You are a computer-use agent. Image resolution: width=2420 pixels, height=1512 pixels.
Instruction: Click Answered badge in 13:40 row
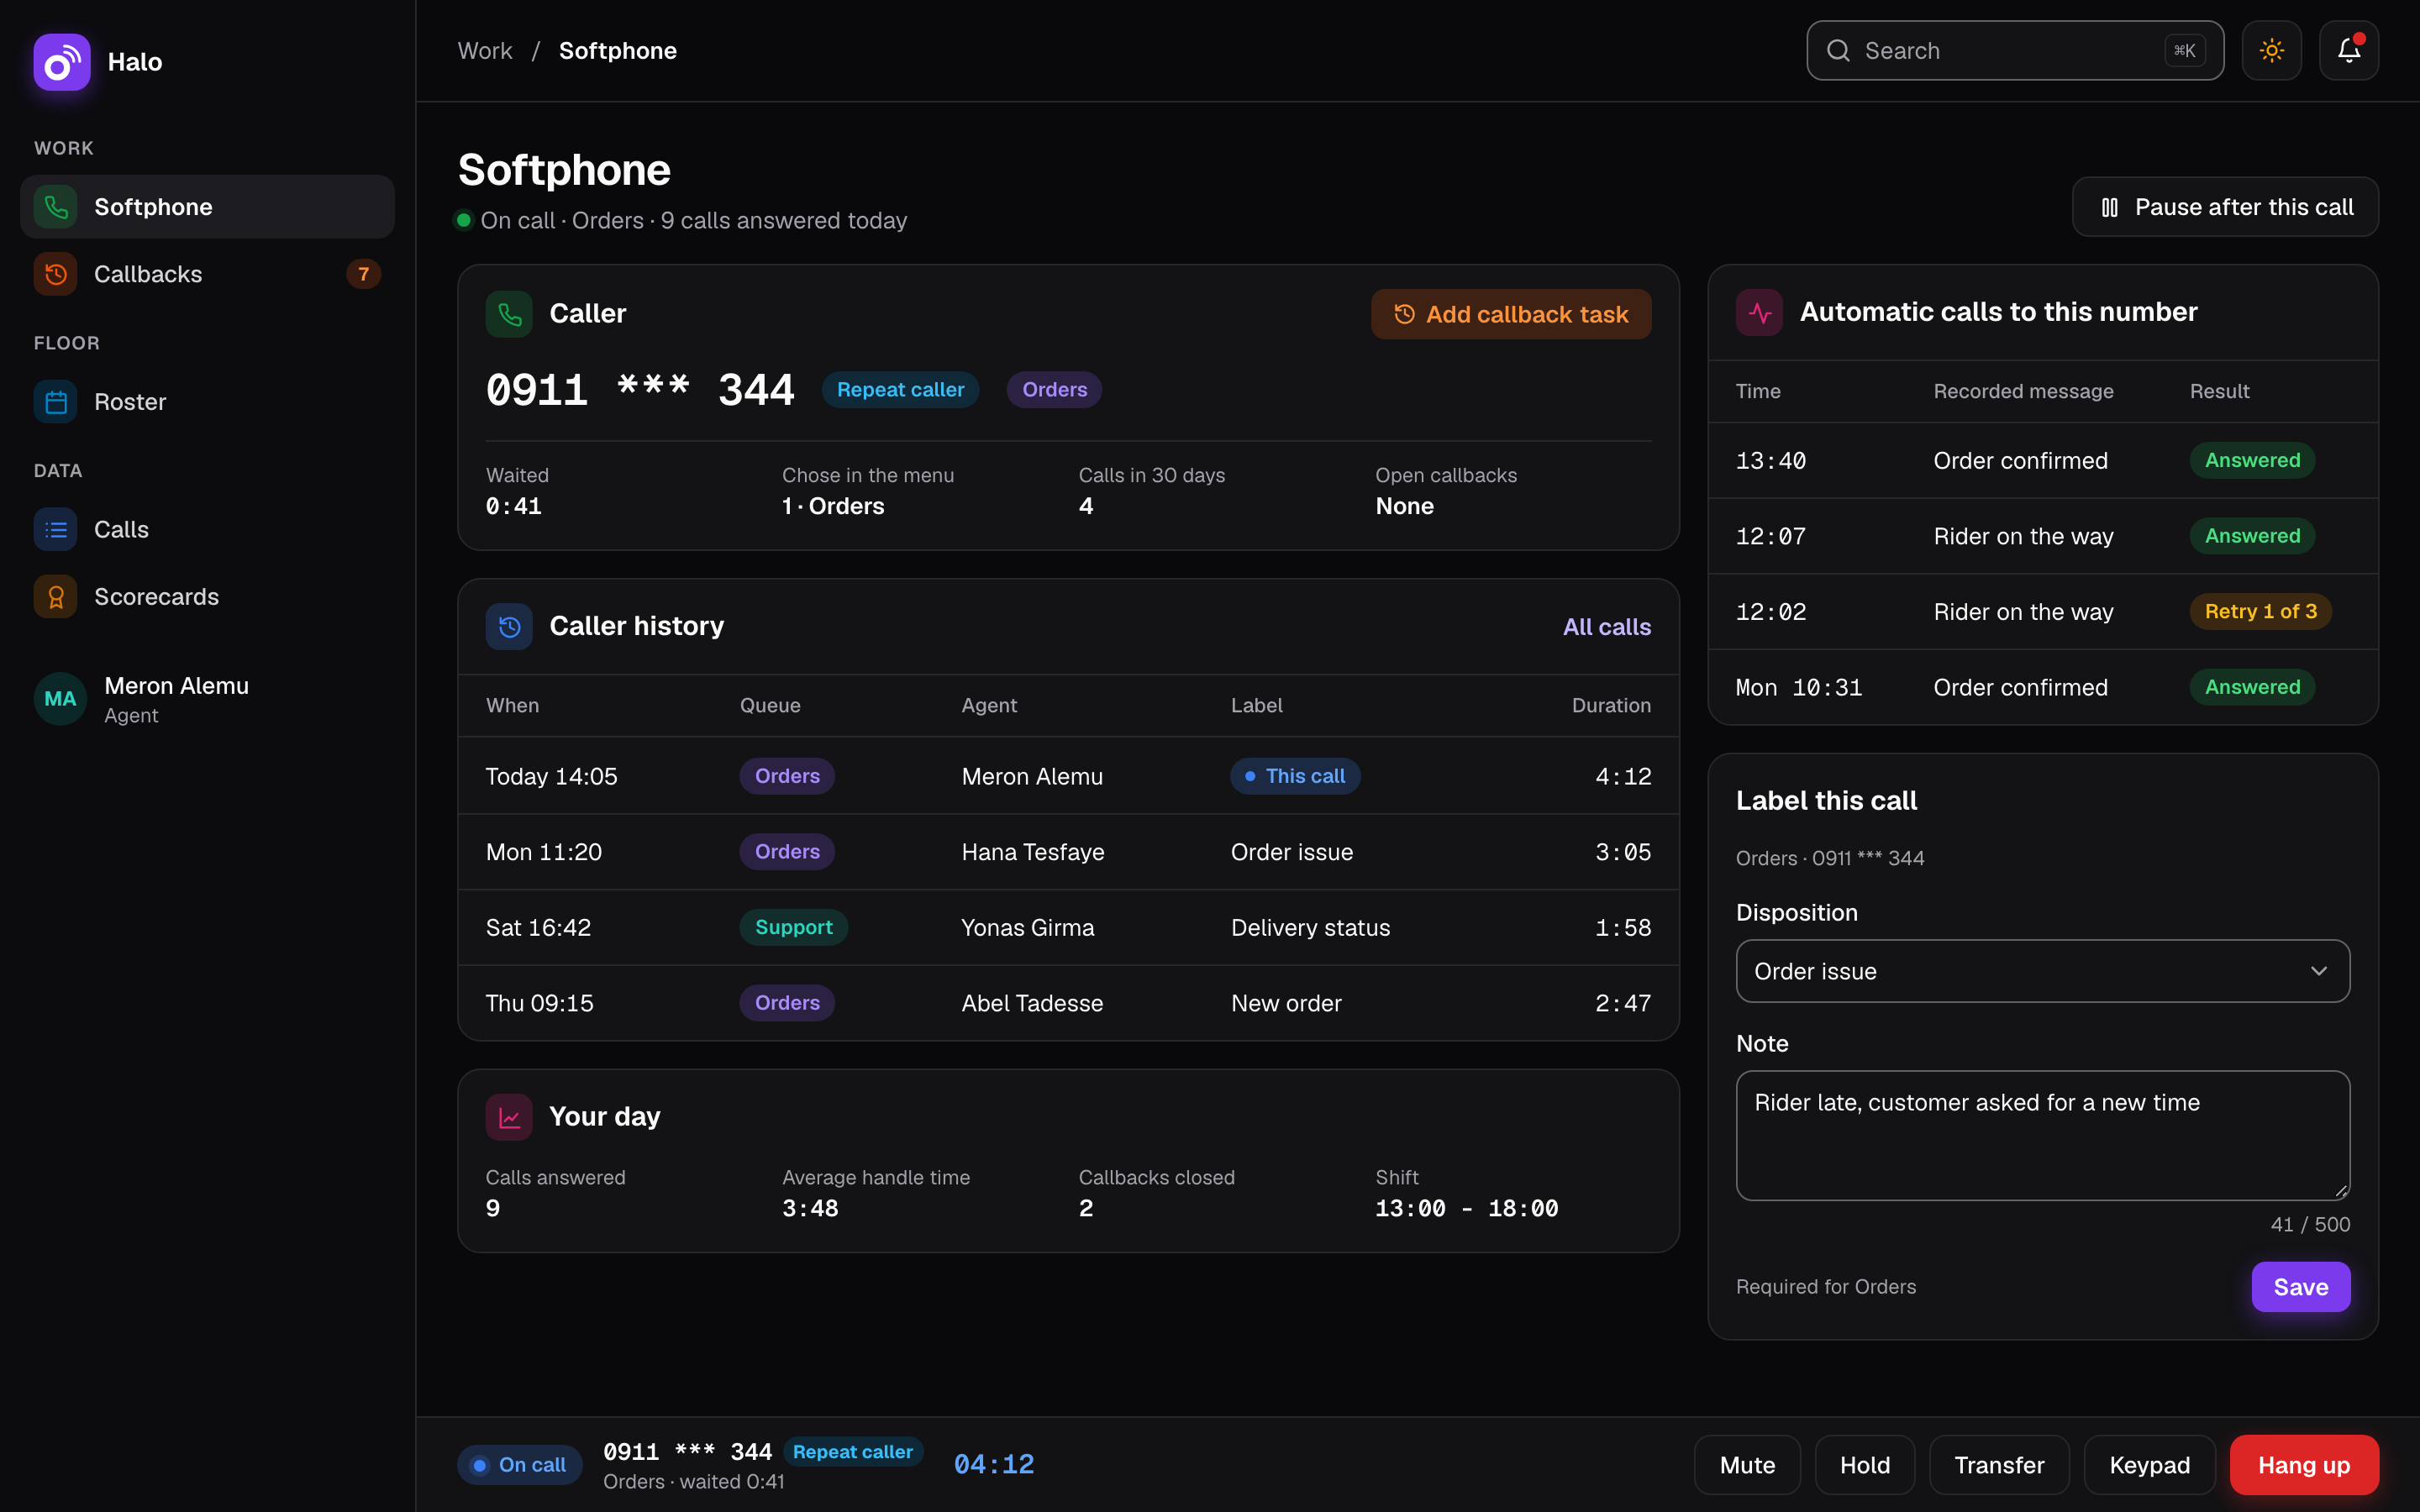coord(2252,460)
